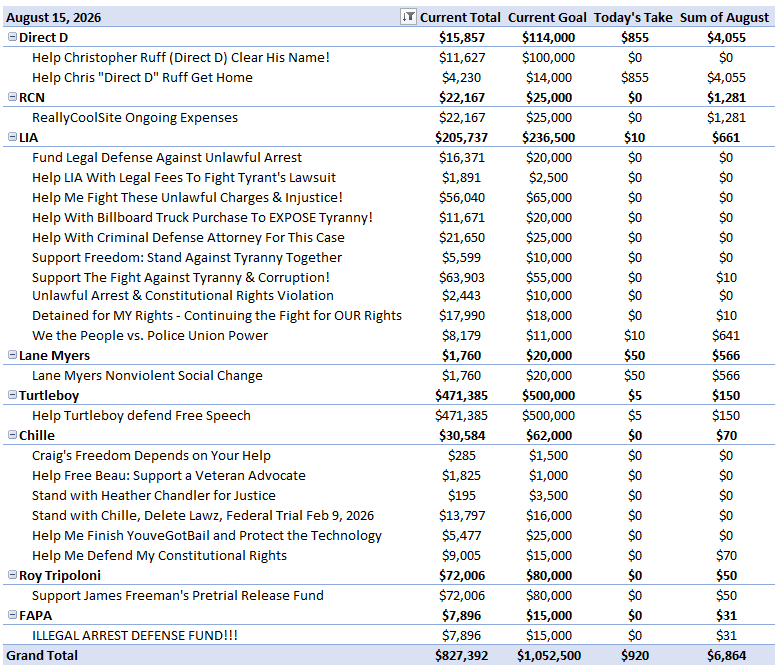This screenshot has width=777, height=669.
Task: Select LIA current total $205,737
Action: click(x=461, y=137)
